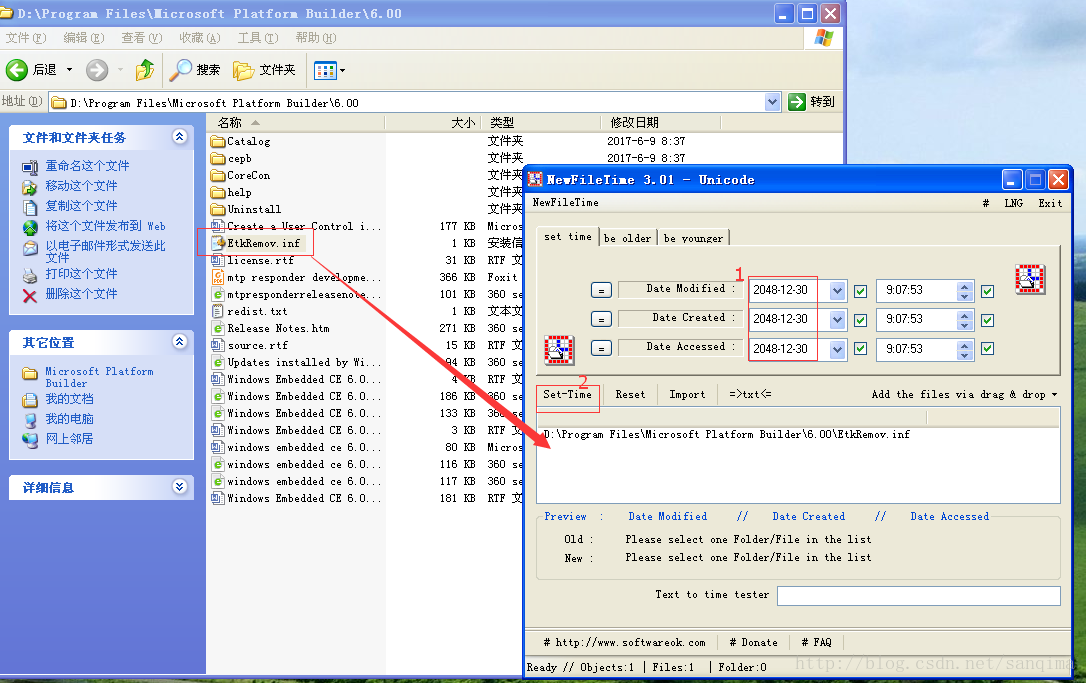This screenshot has height=683, width=1086.
Task: Increase Date Created time with spinner
Action: click(x=965, y=315)
